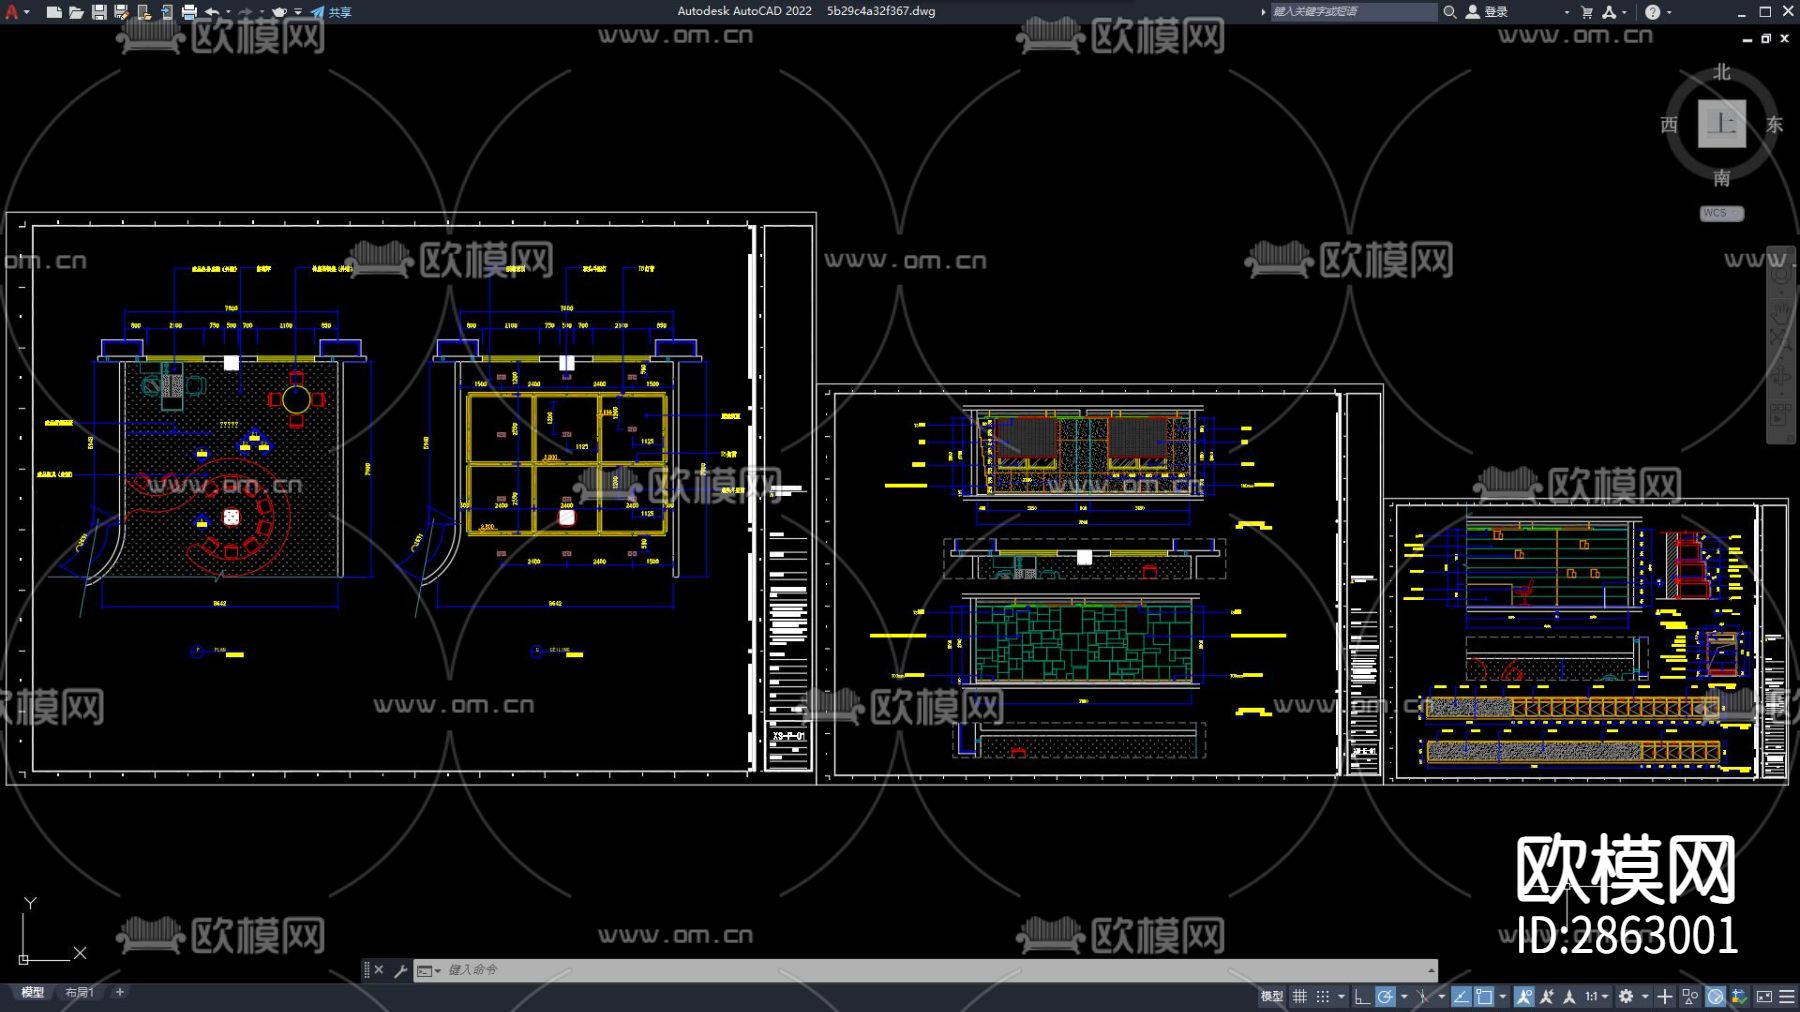Screen dimensions: 1800x1012
Task: Toggle annotation visibility icon in status bar
Action: [x=1524, y=996]
